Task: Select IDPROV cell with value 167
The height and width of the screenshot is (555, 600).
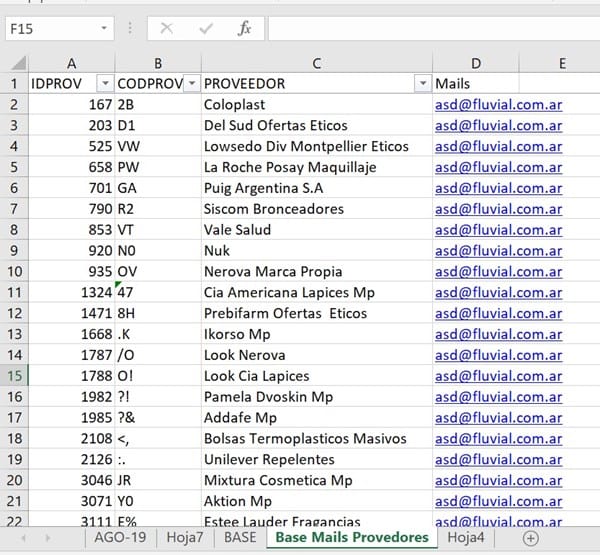Action: tap(72, 105)
